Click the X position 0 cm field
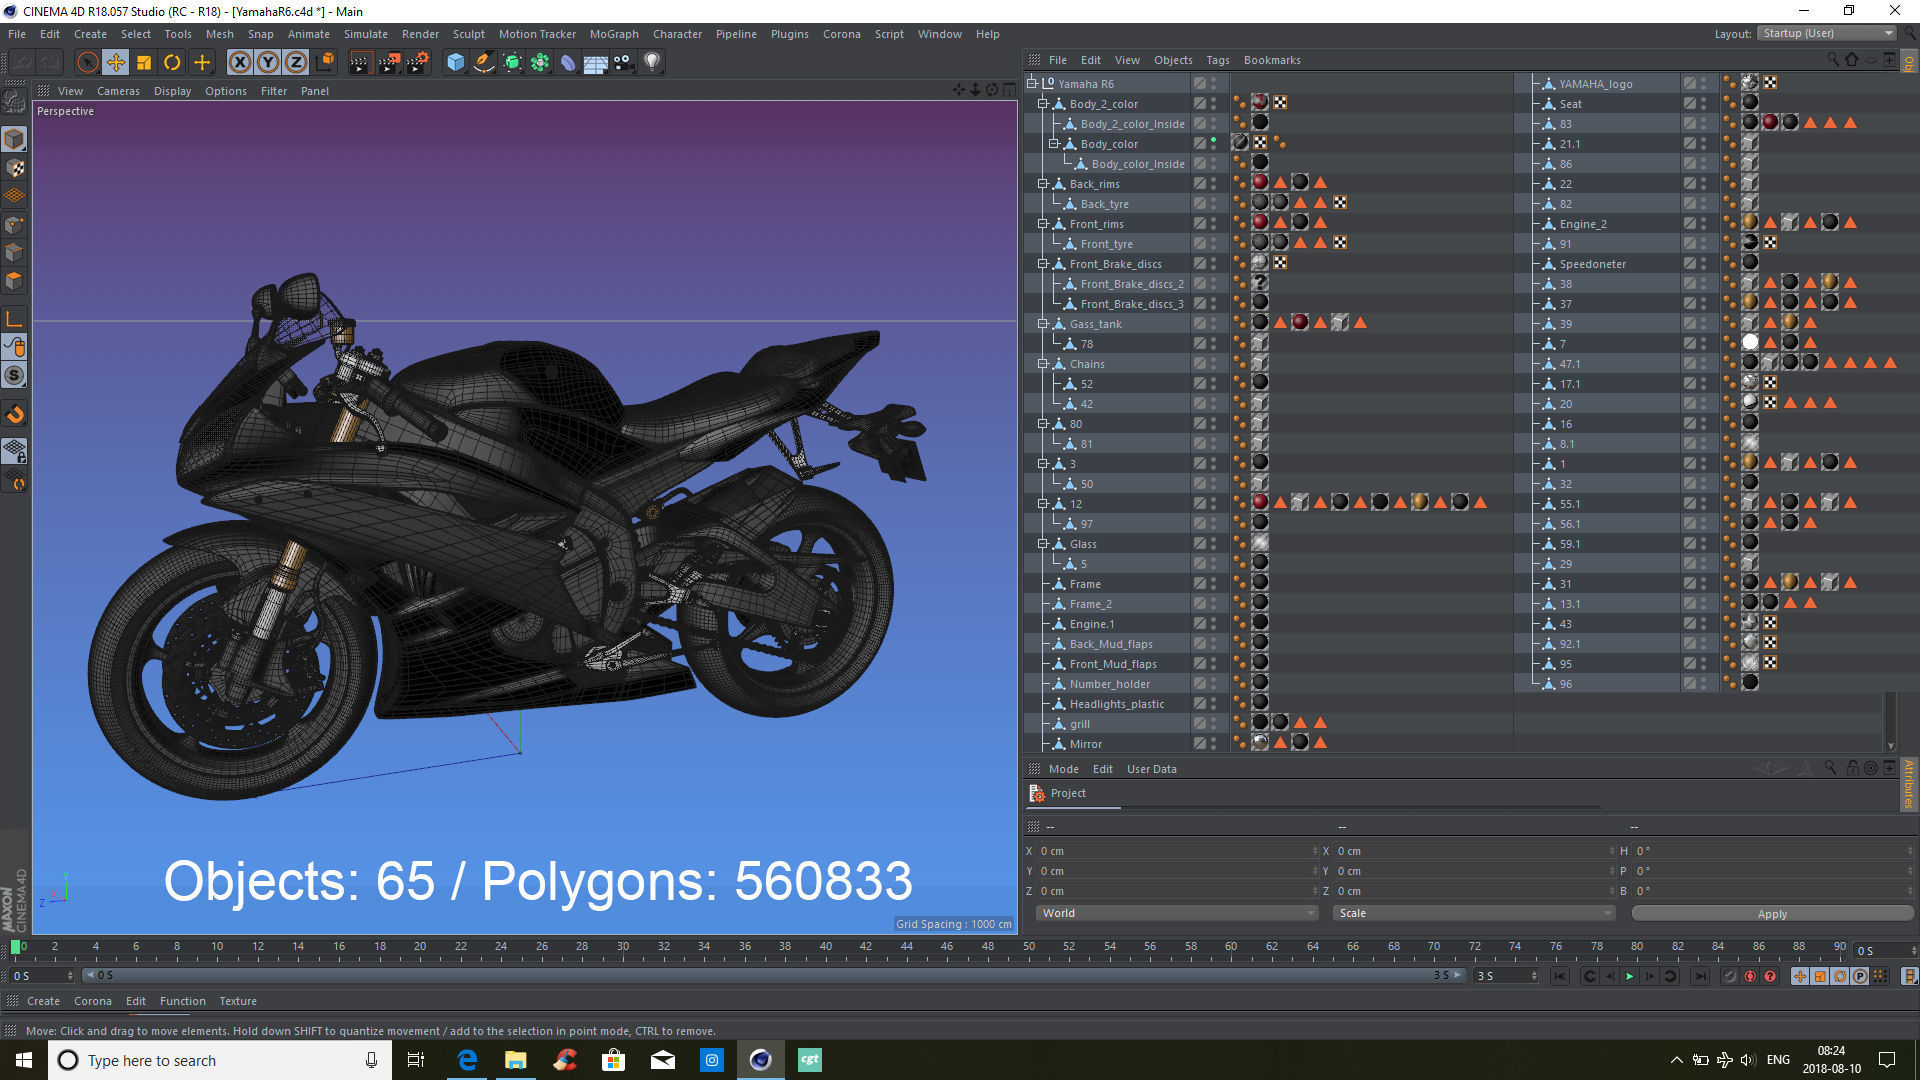Screen dimensions: 1920x1080 (1175, 851)
